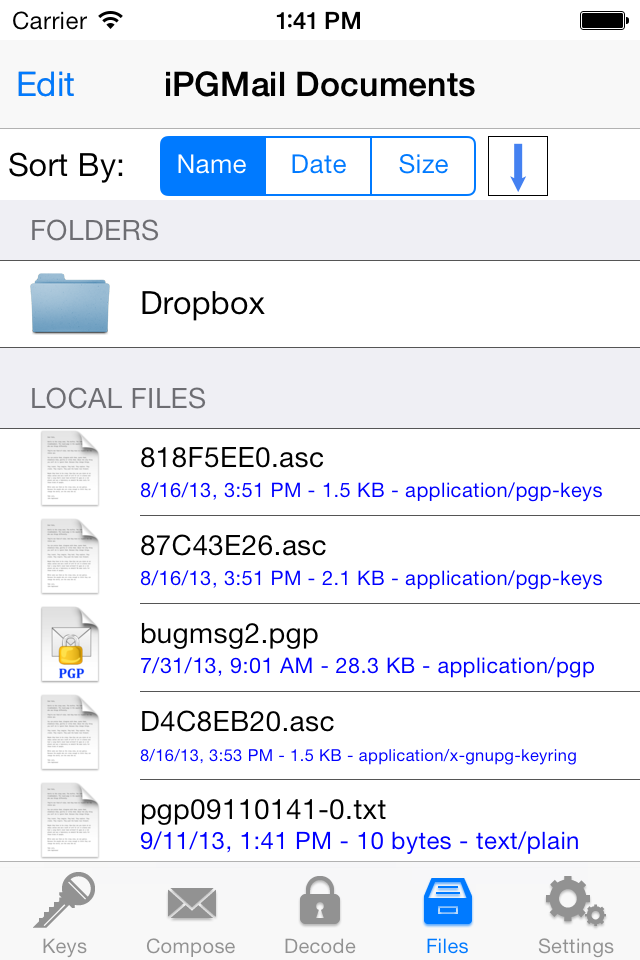
Task: Tap the pgp09110141-0.txt document icon
Action: click(x=70, y=822)
